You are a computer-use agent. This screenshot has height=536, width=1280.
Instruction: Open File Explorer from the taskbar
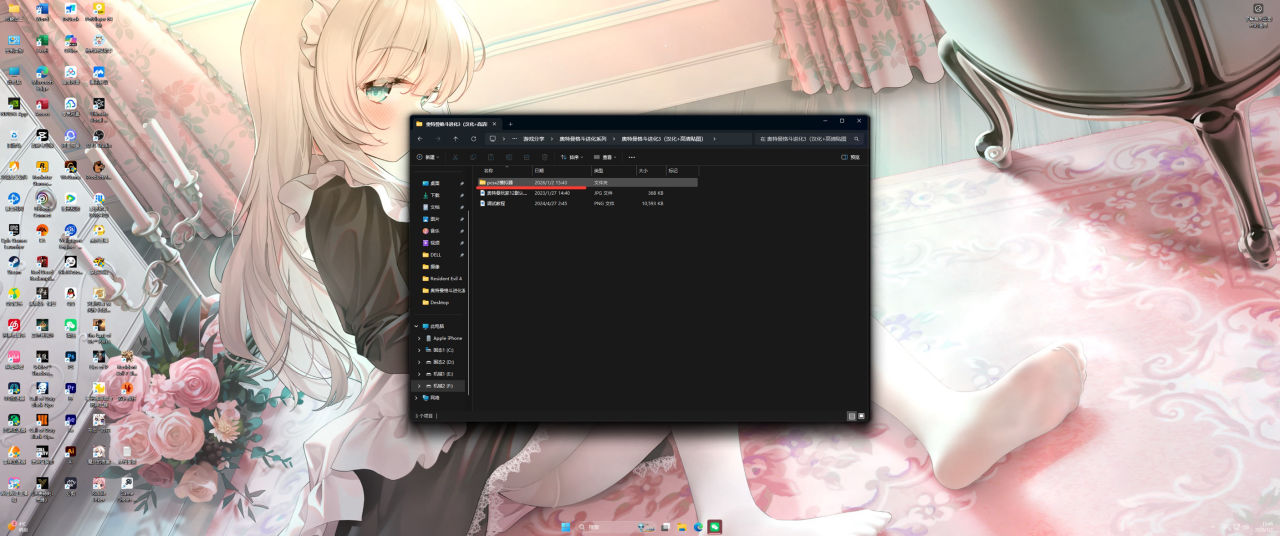pyautogui.click(x=682, y=526)
